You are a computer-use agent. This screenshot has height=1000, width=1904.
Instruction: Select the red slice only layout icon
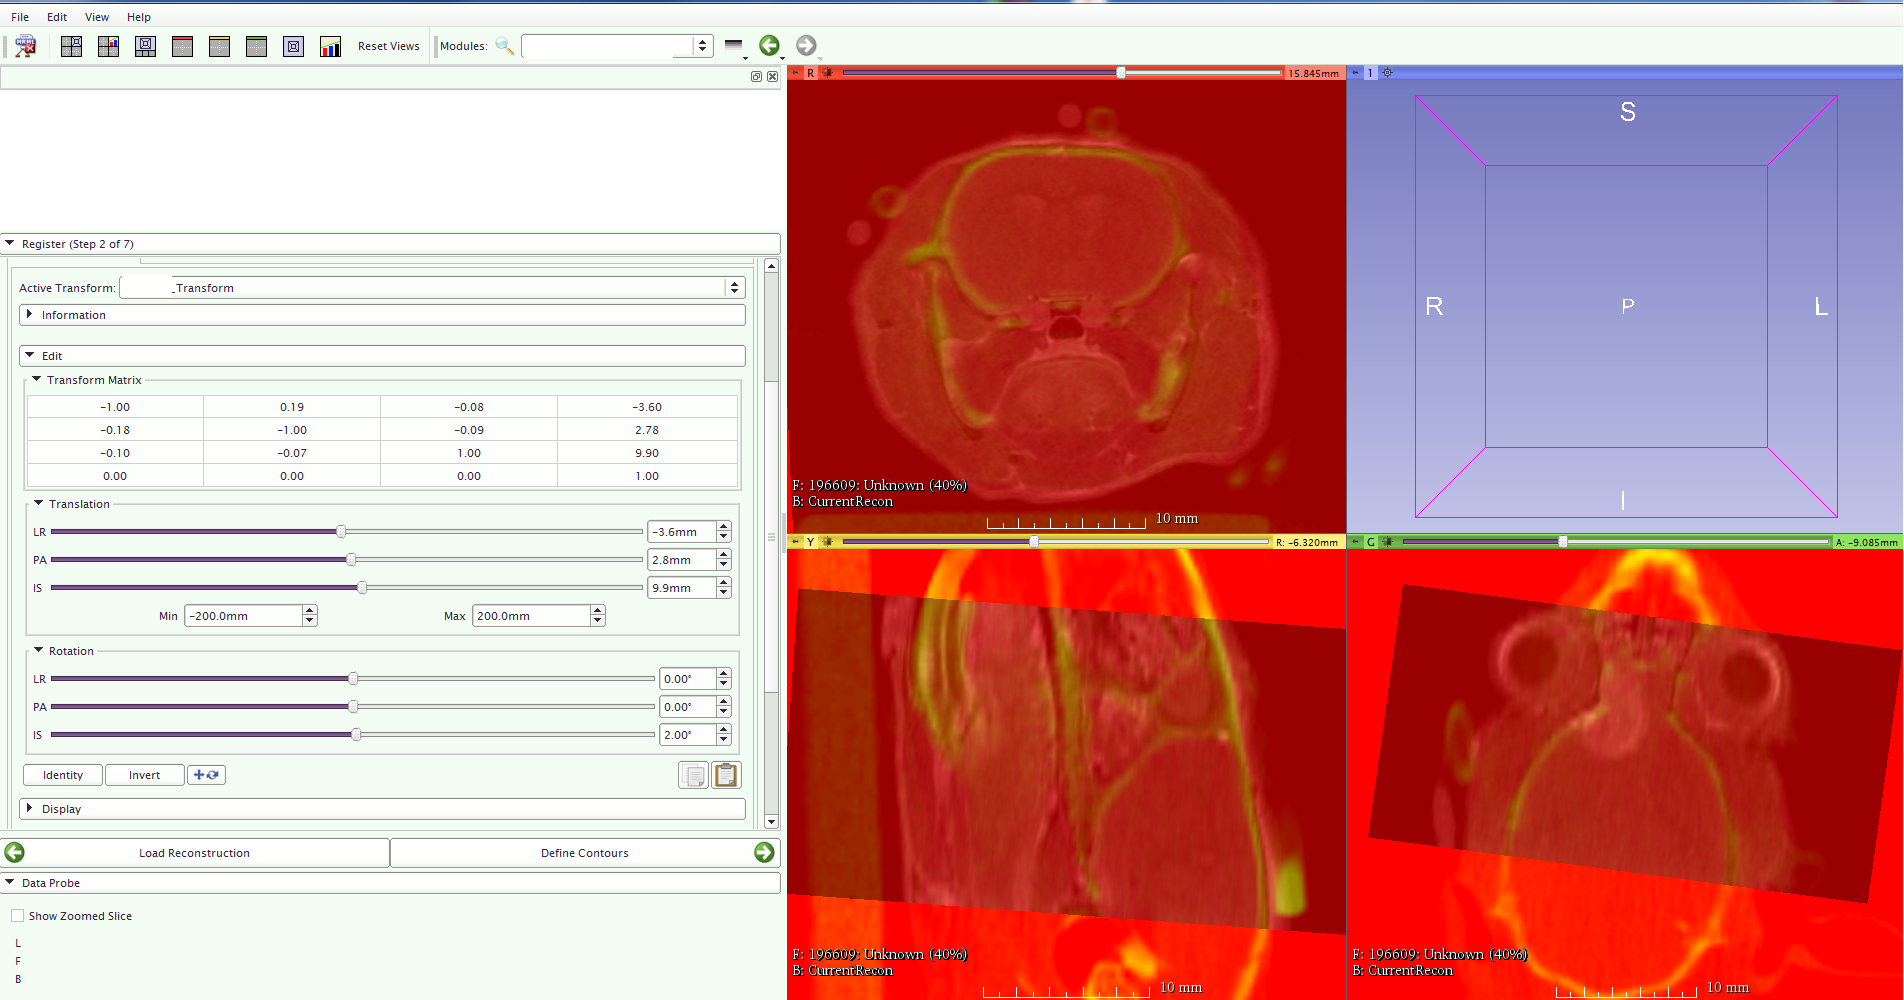point(182,46)
